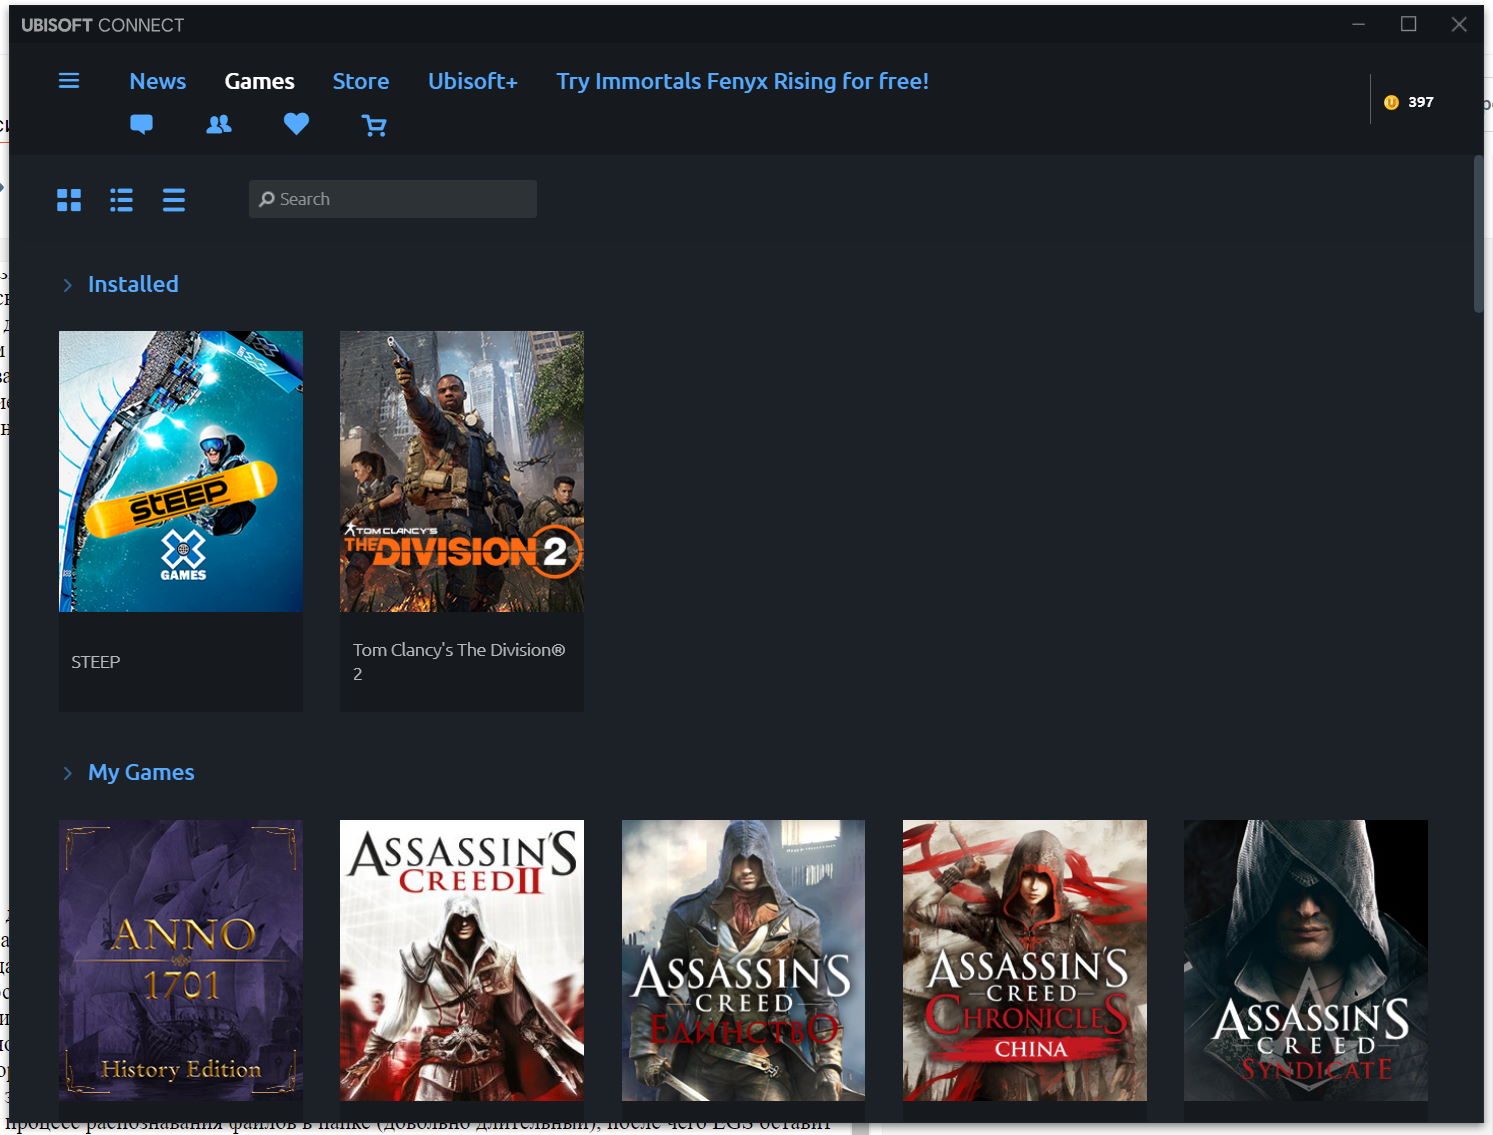Open the chat messages icon

coord(141,124)
